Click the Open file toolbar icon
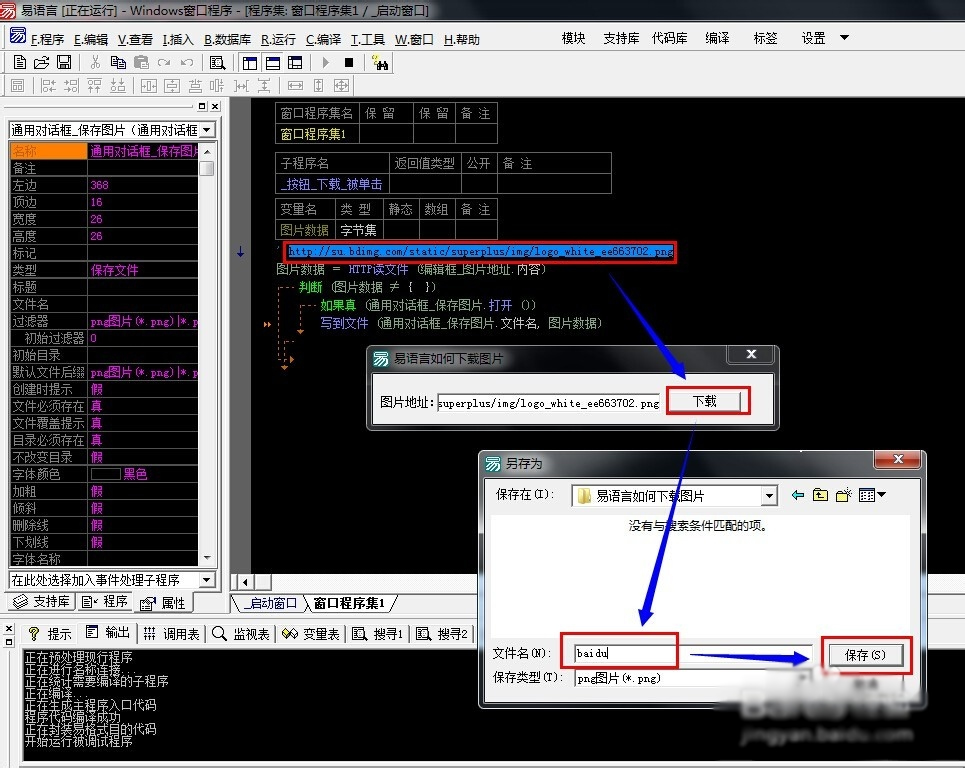965x768 pixels. coord(42,63)
